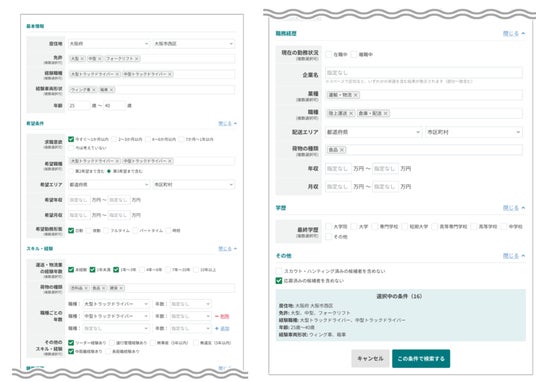Open 配送エリア 都道府県 dropdown

click(x=374, y=132)
